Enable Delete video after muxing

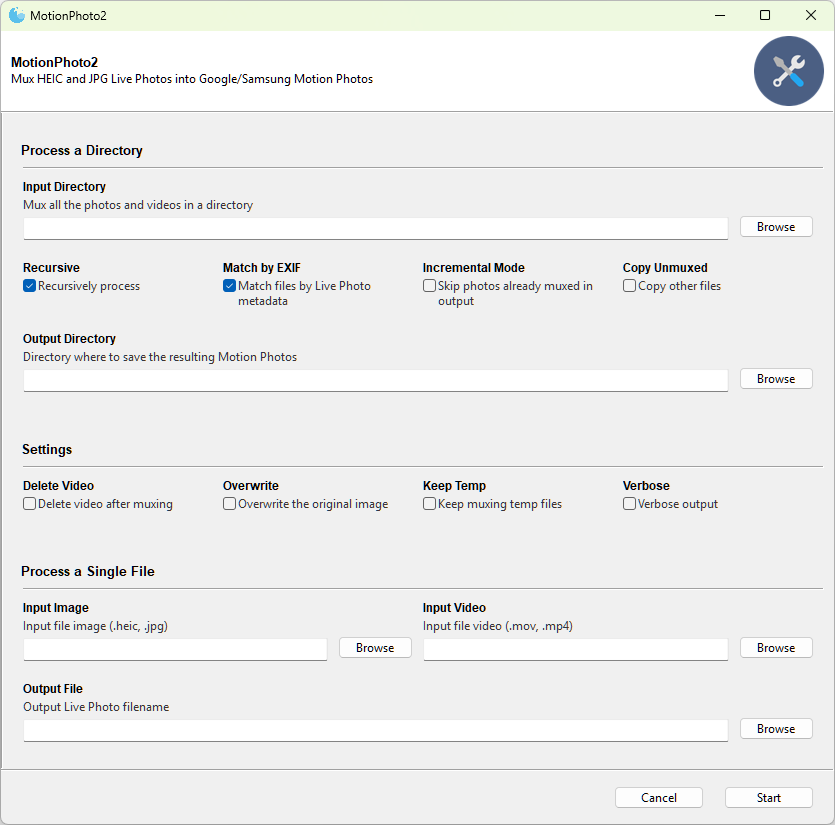pyautogui.click(x=29, y=504)
